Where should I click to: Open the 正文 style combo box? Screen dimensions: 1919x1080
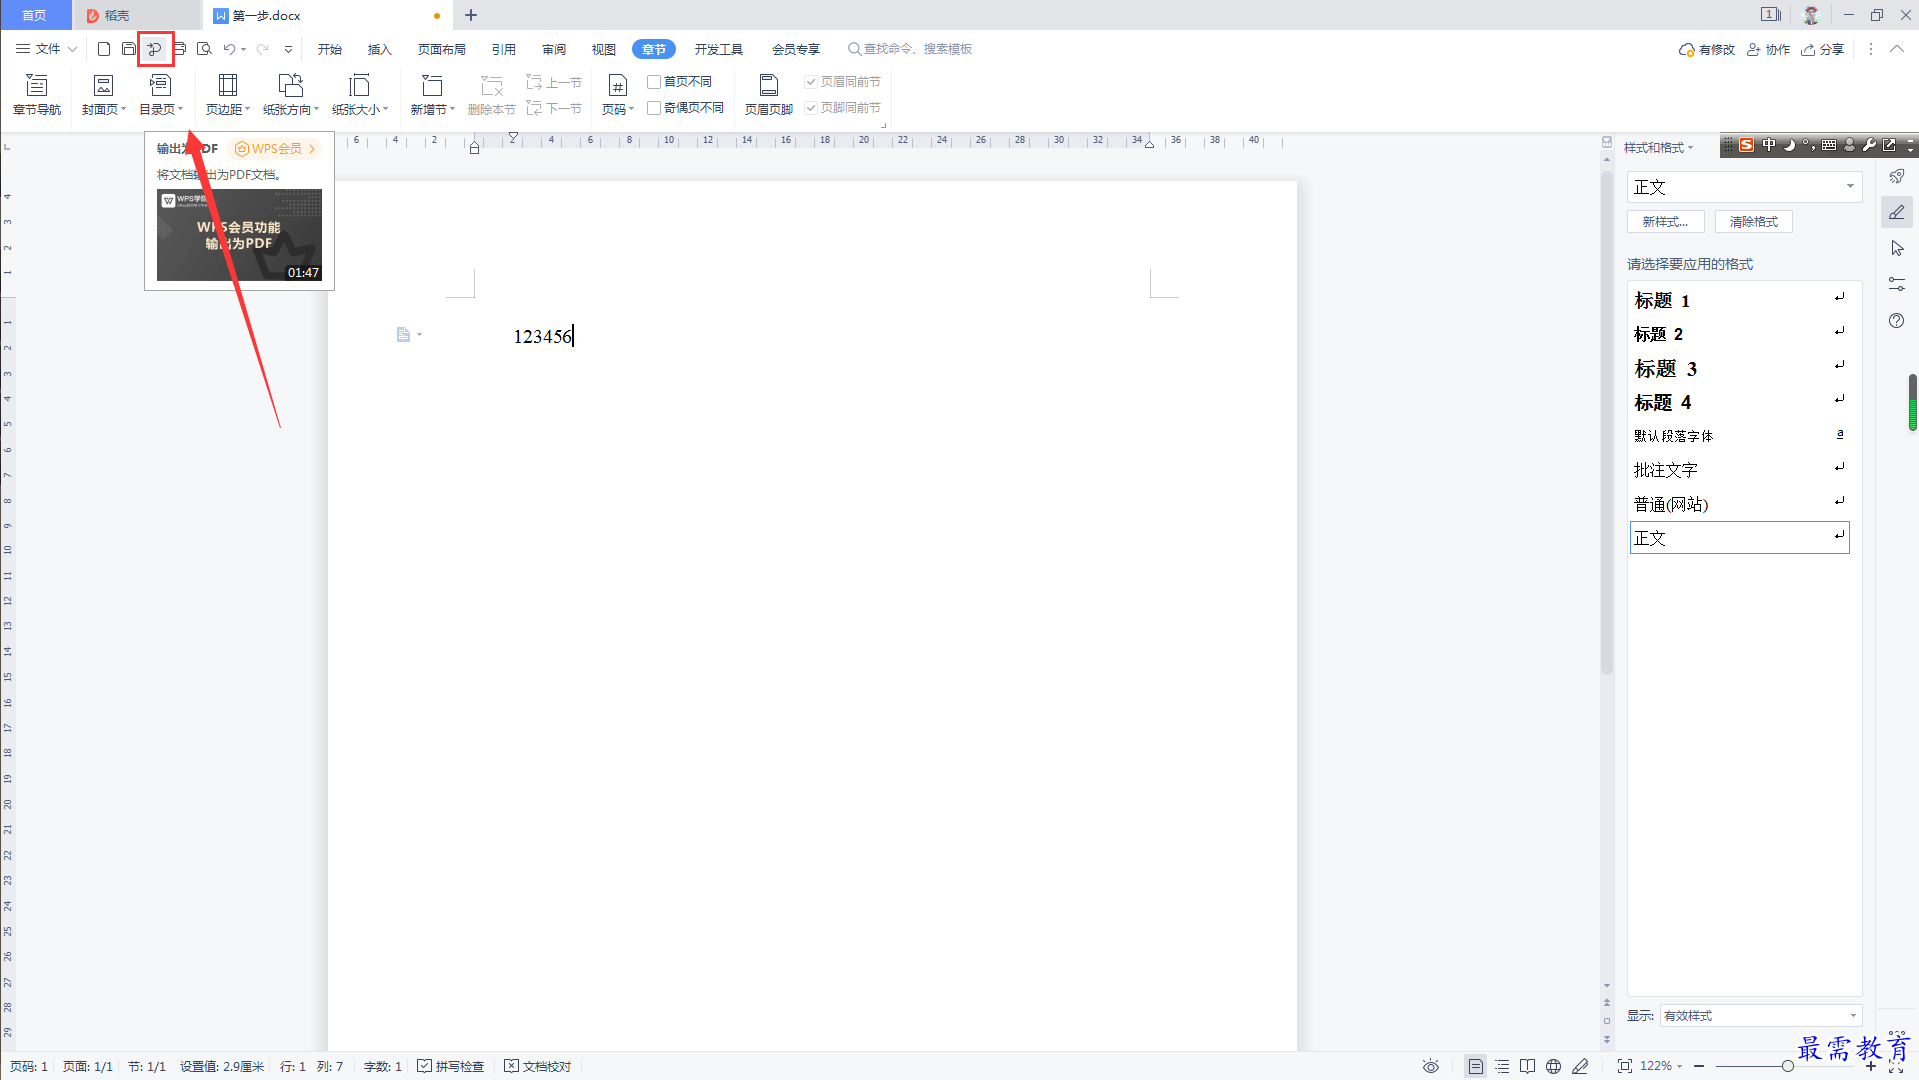(1744, 187)
